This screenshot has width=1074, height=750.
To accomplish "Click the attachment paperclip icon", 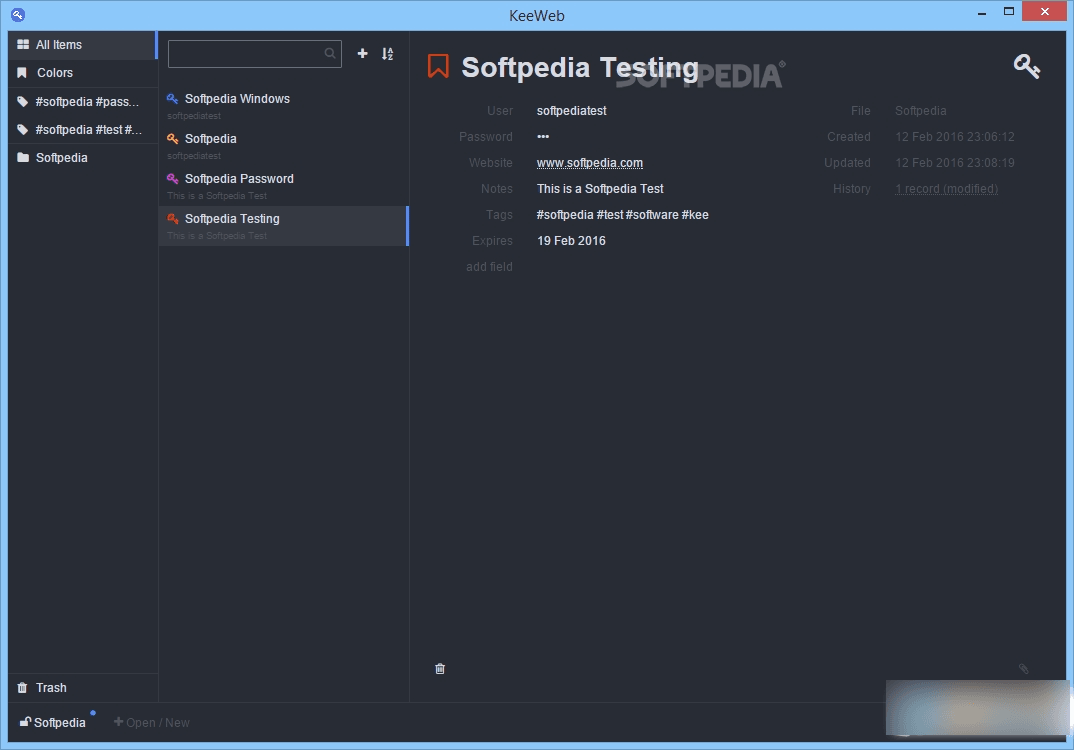I will pos(1023,668).
